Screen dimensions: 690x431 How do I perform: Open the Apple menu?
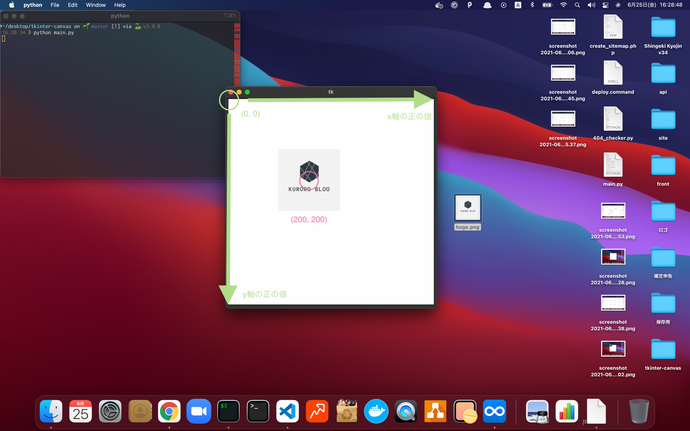pyautogui.click(x=11, y=5)
